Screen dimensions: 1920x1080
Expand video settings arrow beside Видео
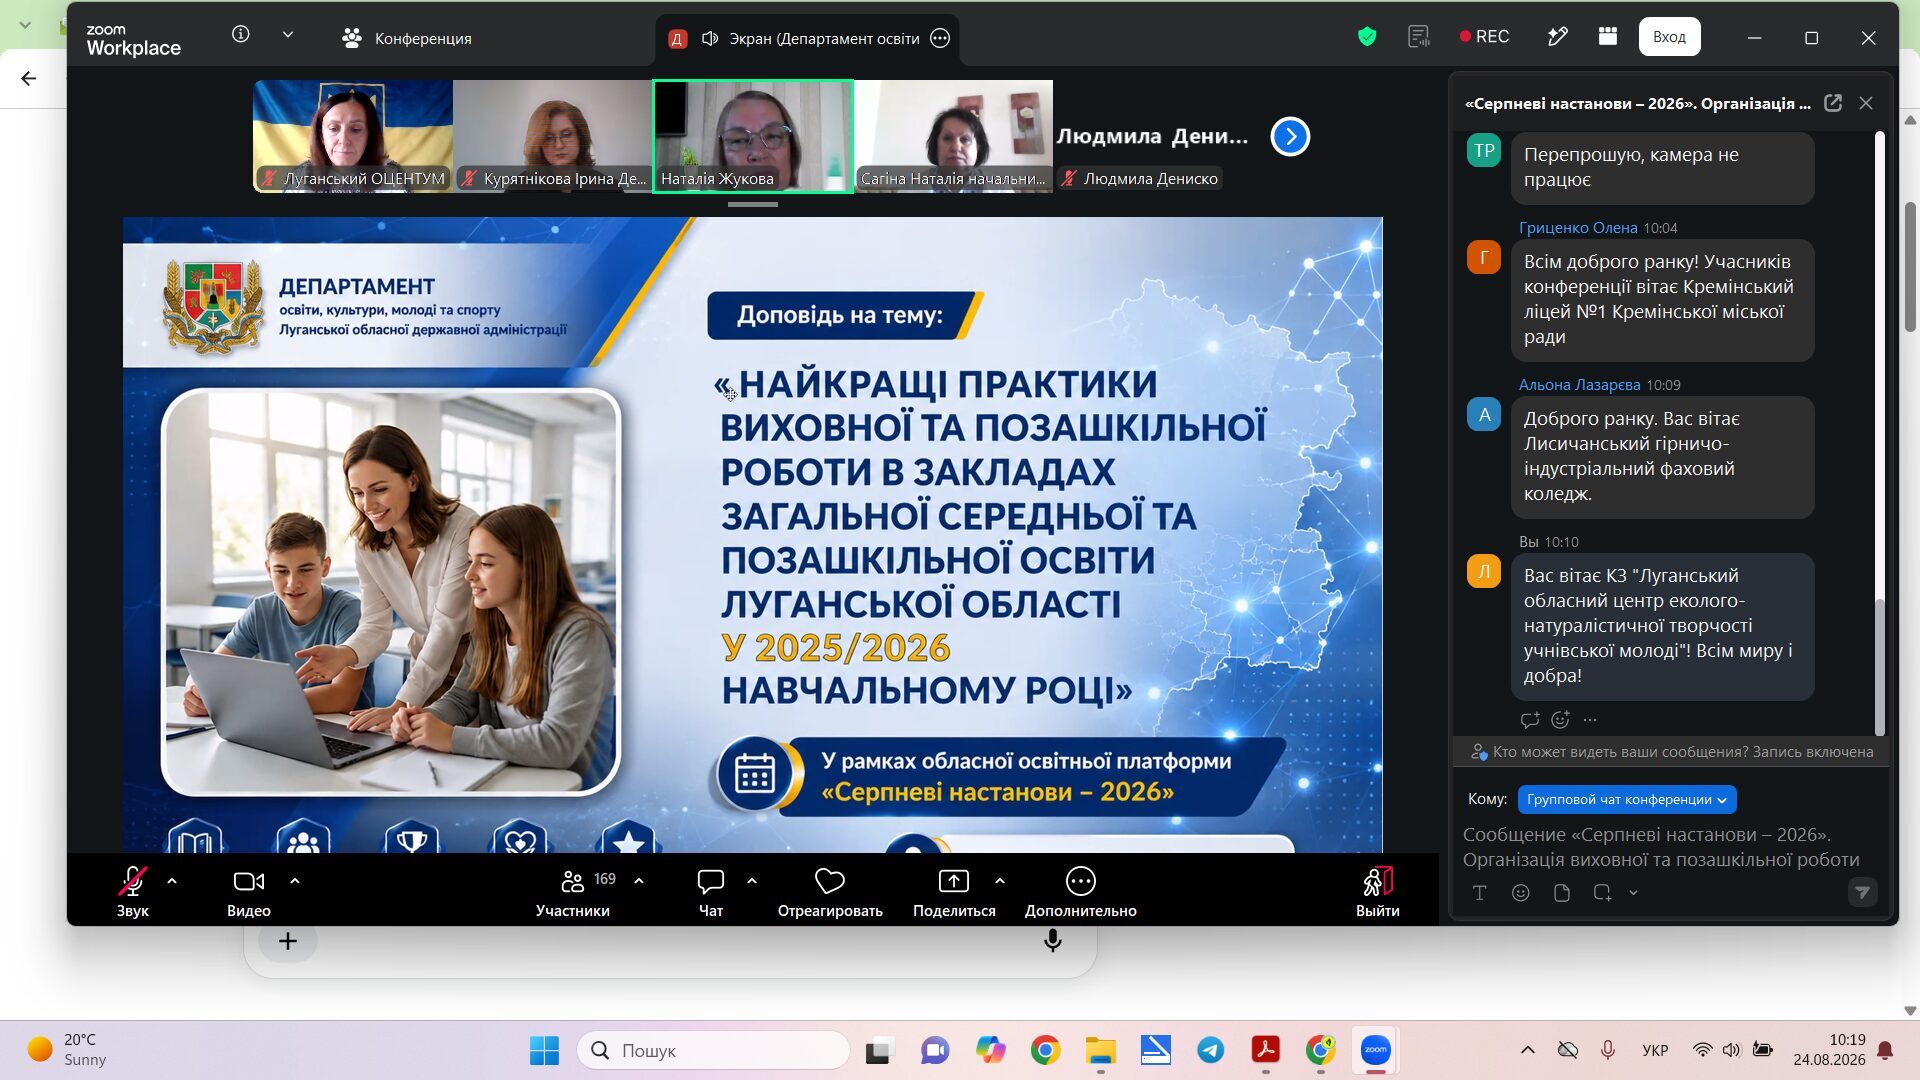coord(295,881)
